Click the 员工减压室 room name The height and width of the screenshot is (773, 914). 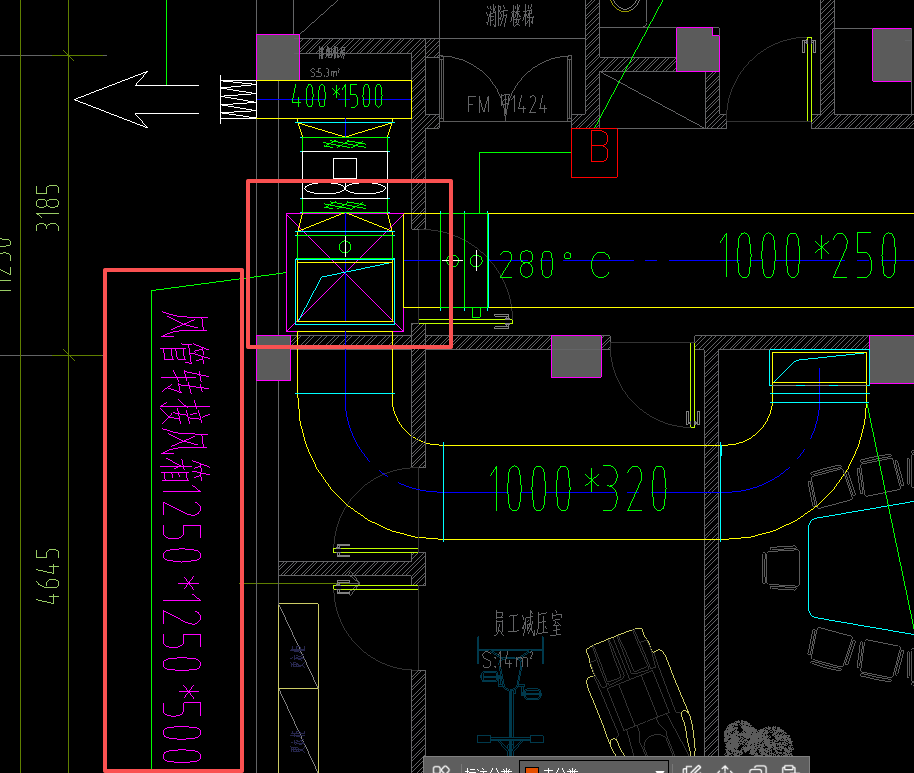(528, 624)
